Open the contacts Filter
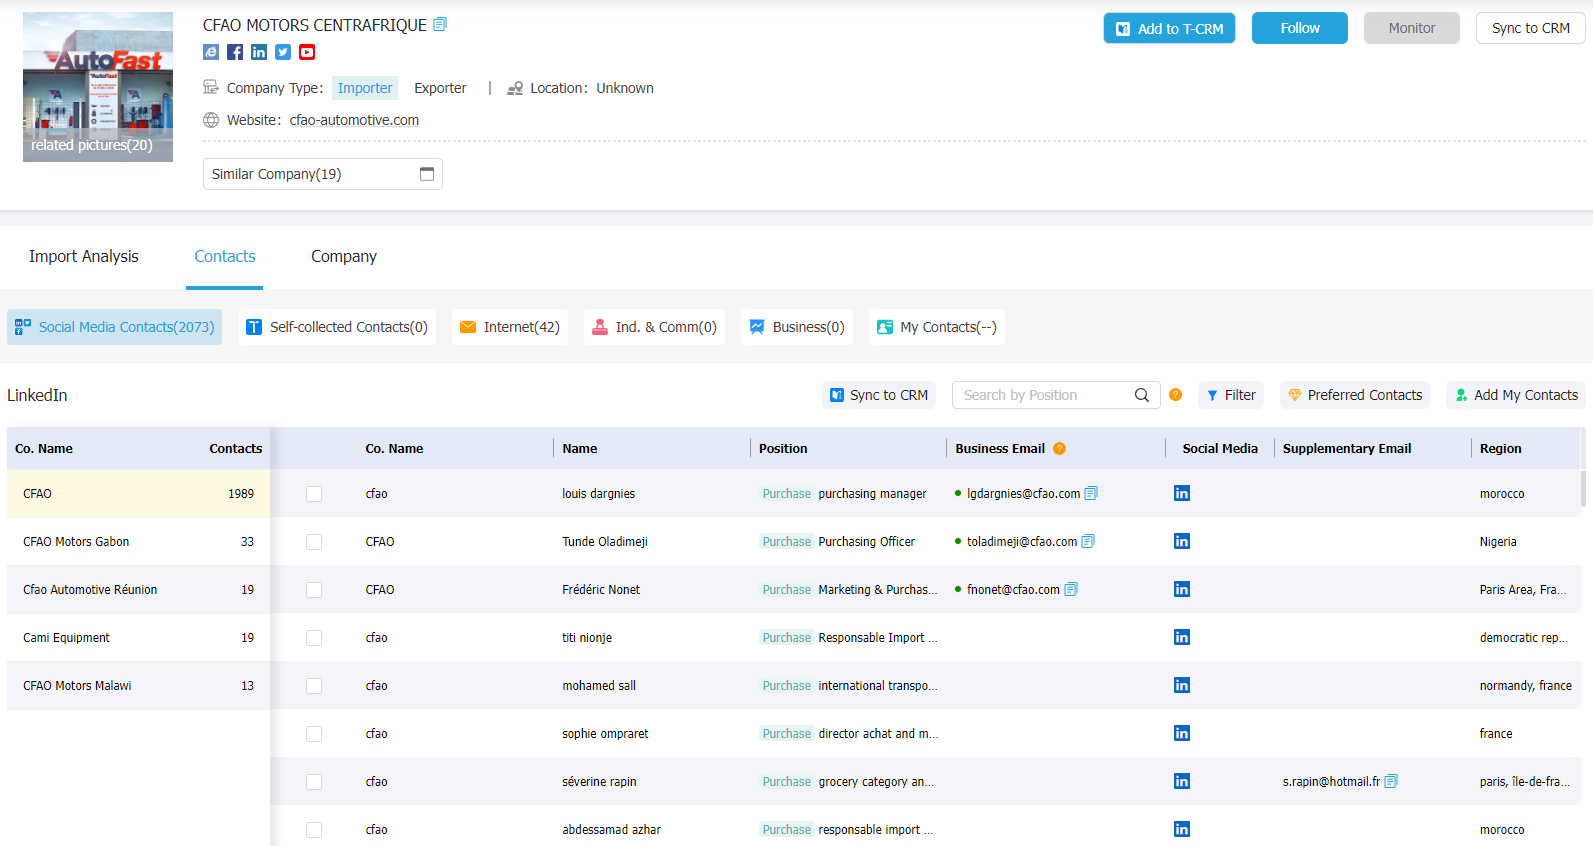Screen dimensions: 1593x846 [1231, 395]
